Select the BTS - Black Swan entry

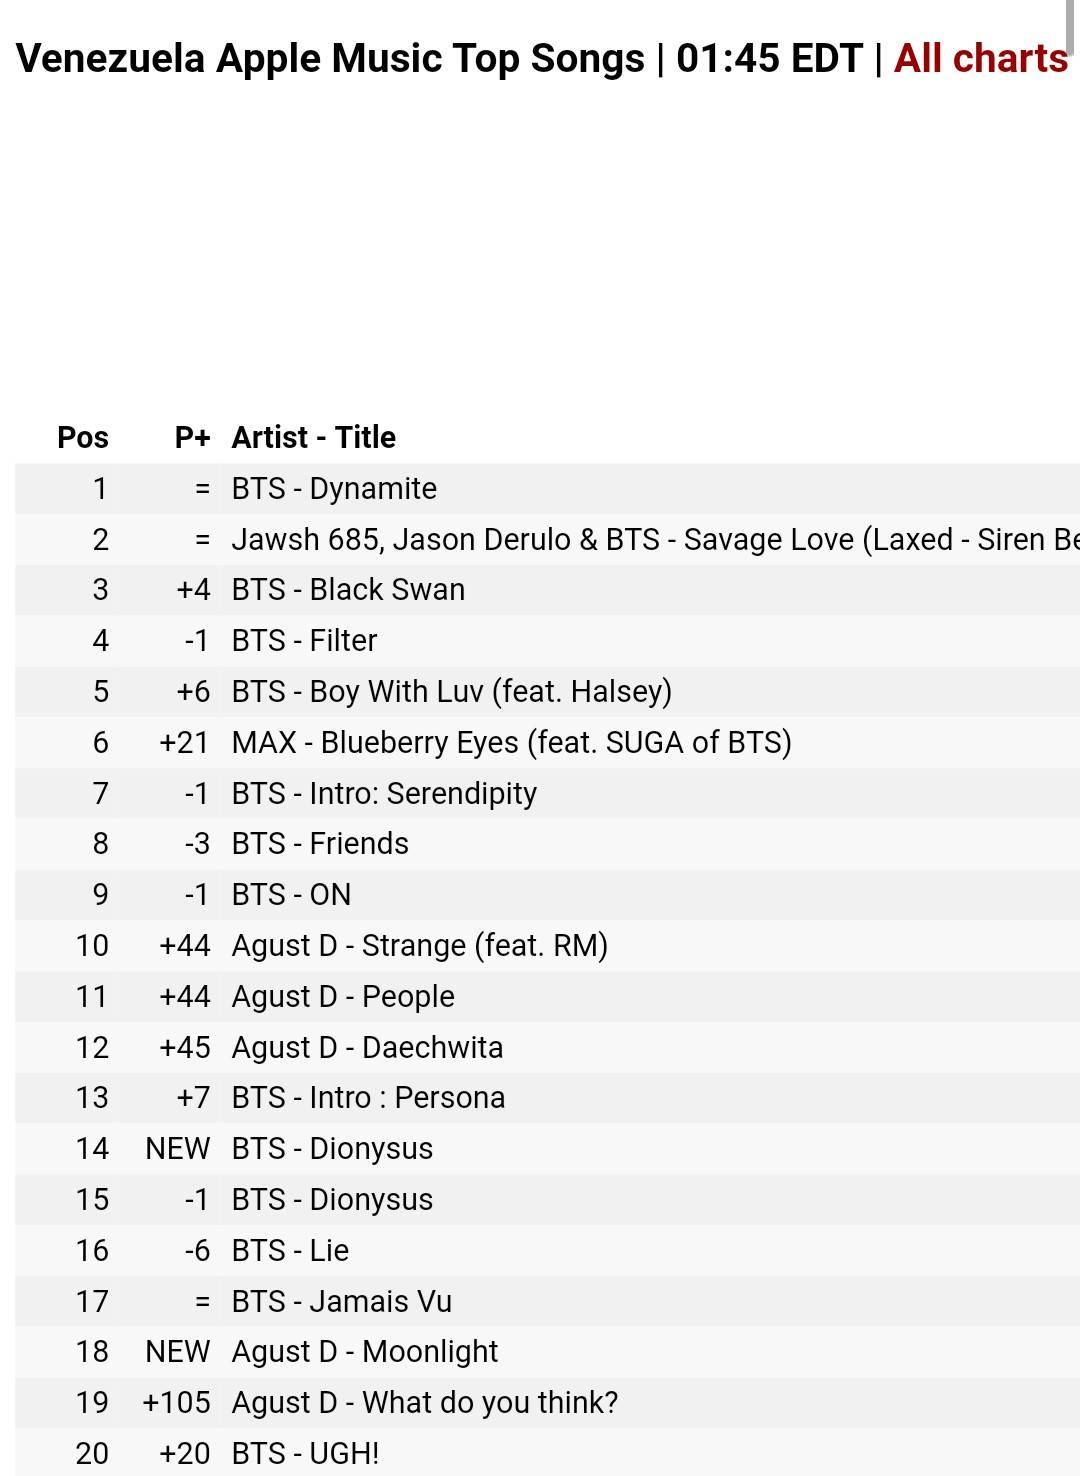547,590
